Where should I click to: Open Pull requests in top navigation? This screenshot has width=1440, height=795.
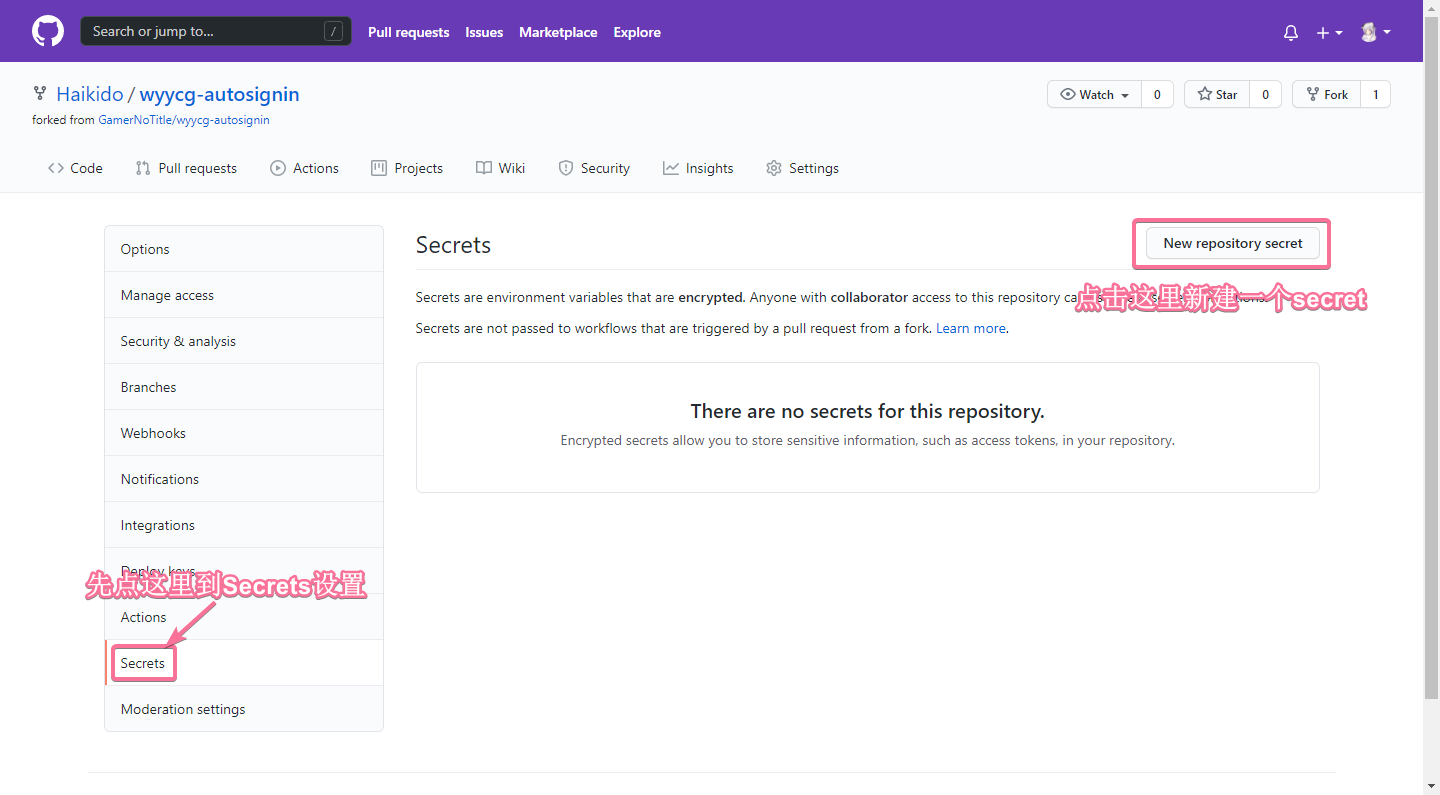click(x=409, y=32)
